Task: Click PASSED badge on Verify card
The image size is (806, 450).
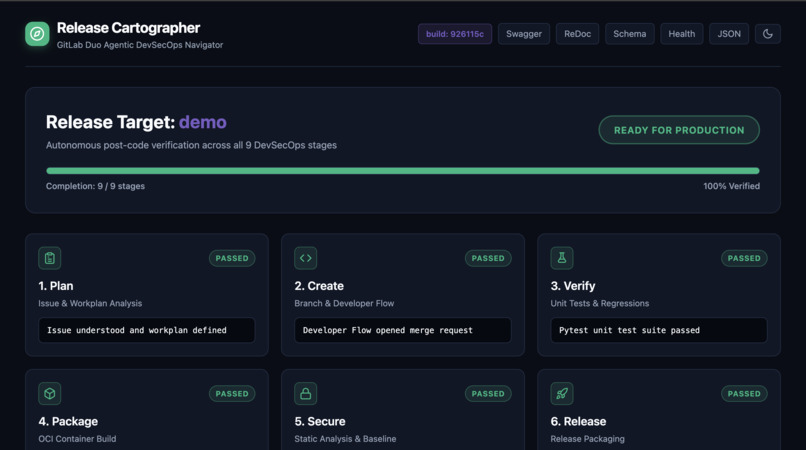Action: pos(744,258)
